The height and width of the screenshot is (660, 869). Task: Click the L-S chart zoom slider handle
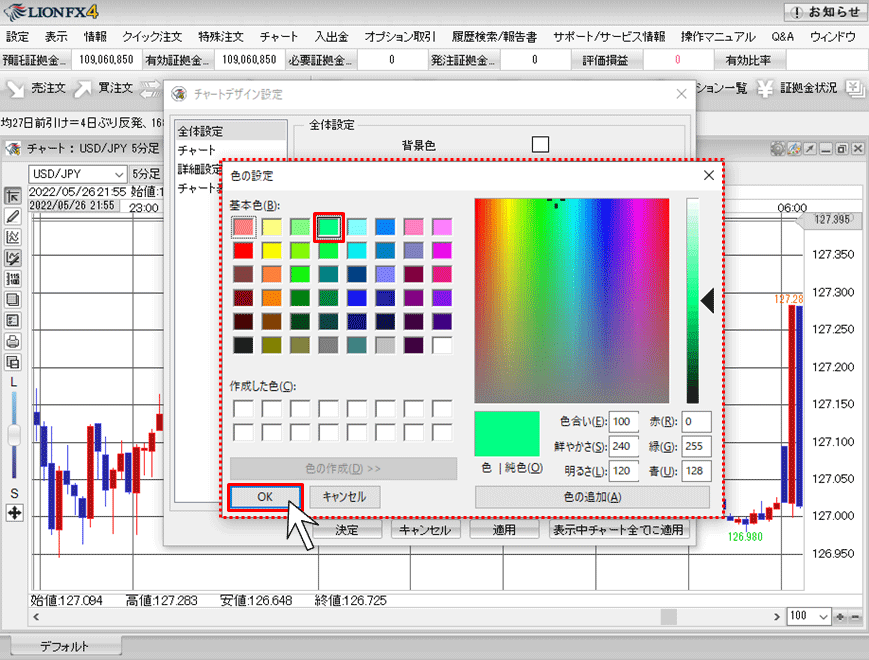tap(14, 435)
